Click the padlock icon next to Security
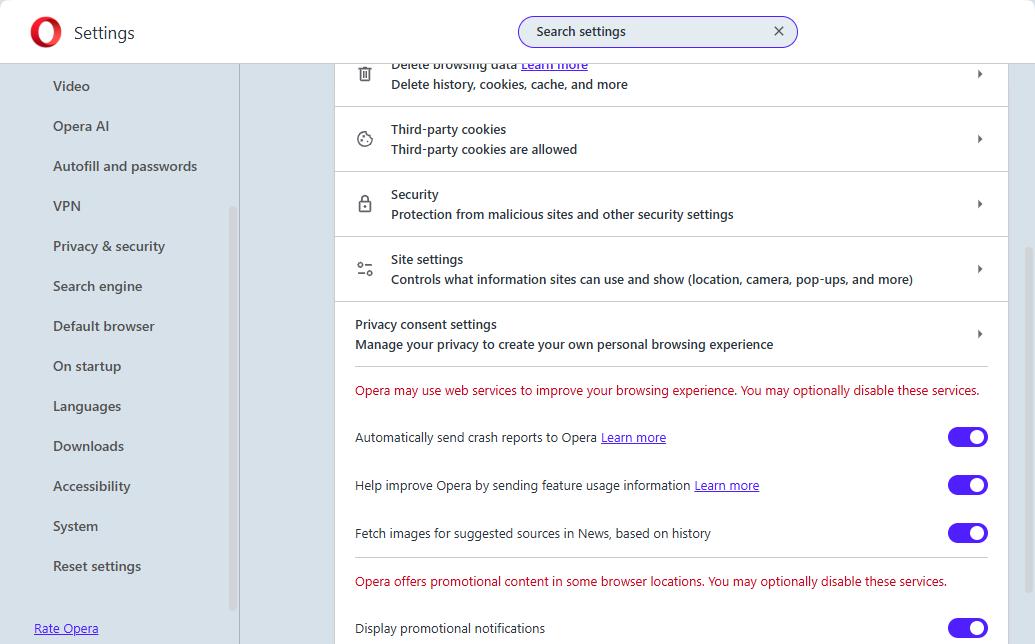Image resolution: width=1035 pixels, height=644 pixels. [x=365, y=204]
